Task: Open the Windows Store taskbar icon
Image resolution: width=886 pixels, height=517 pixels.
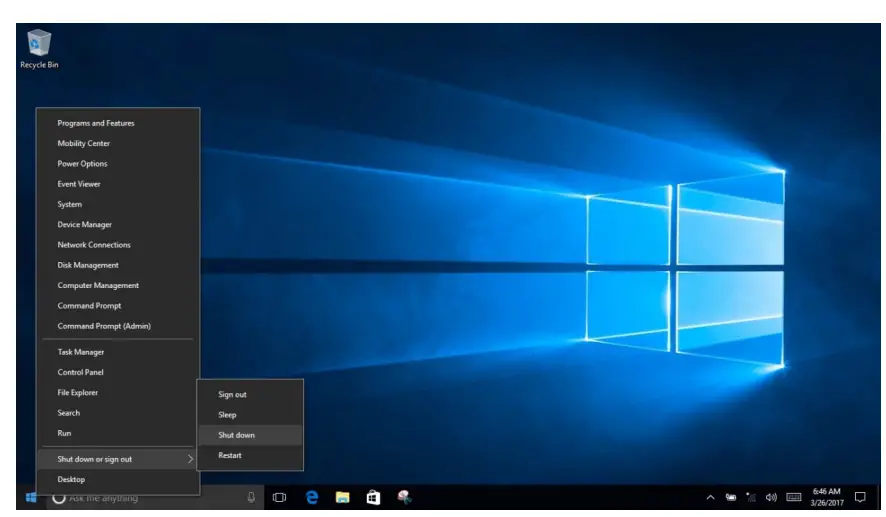Action: (373, 497)
